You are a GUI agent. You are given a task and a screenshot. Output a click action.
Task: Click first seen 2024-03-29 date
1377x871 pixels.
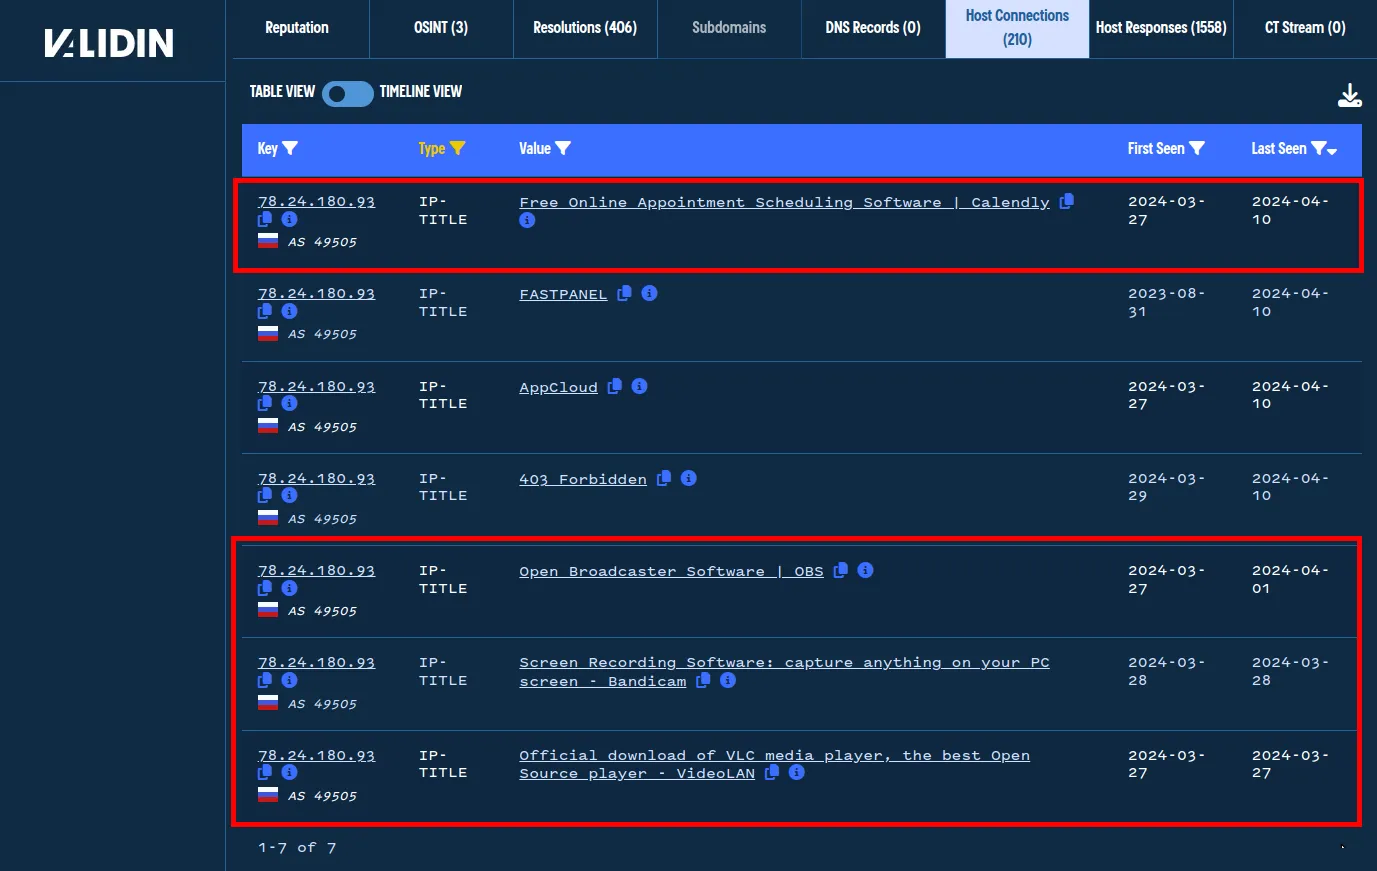pyautogui.click(x=1166, y=487)
